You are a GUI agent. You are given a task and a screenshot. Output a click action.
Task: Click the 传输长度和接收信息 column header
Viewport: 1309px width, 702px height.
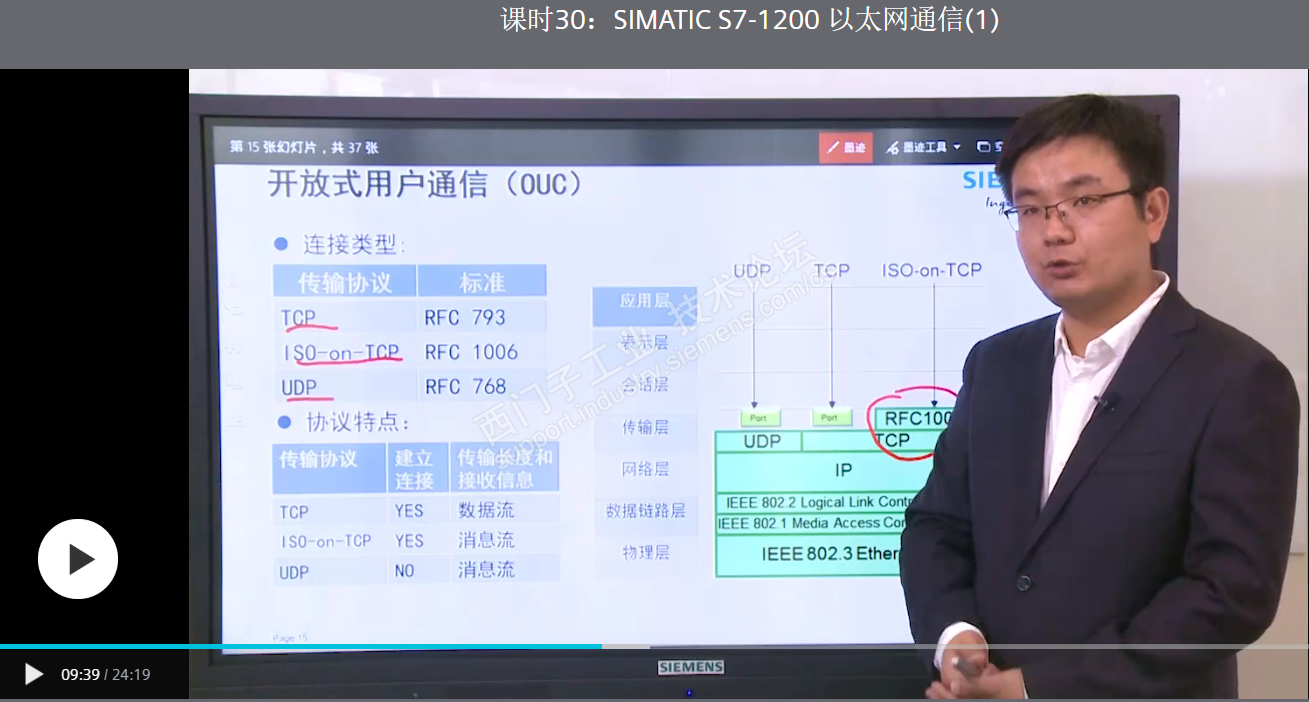click(505, 469)
